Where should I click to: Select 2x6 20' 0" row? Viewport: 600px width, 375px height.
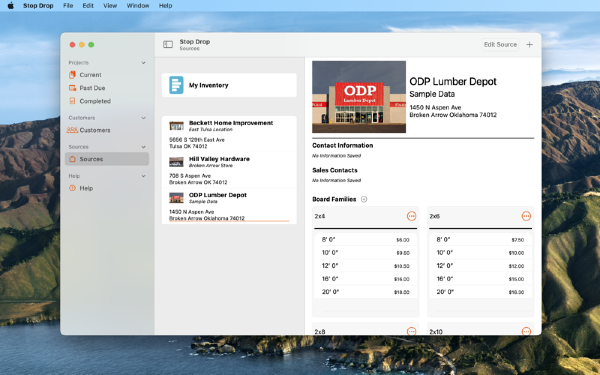point(480,292)
